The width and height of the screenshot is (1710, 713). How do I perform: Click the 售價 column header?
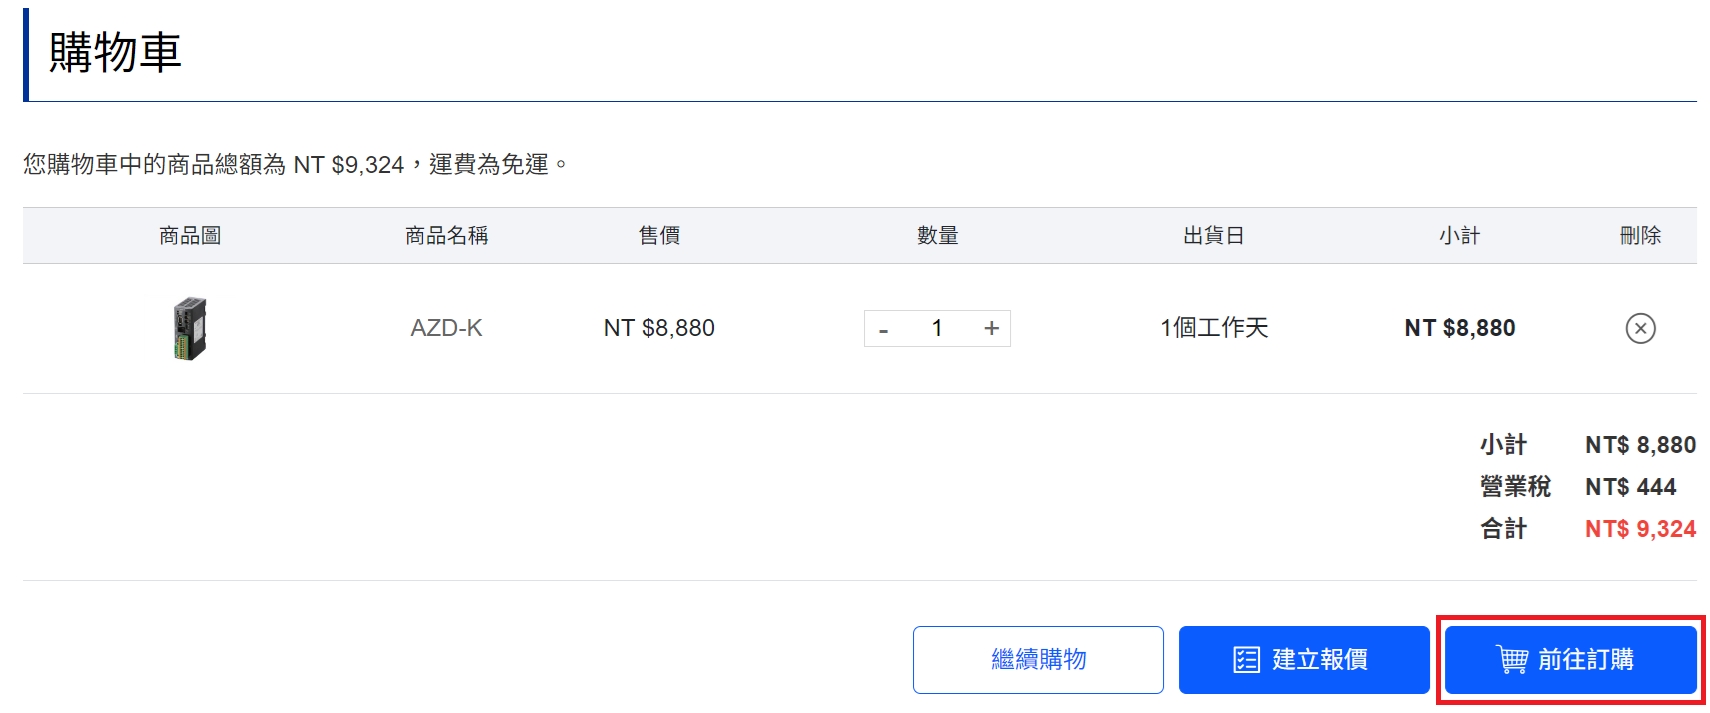[x=659, y=236]
